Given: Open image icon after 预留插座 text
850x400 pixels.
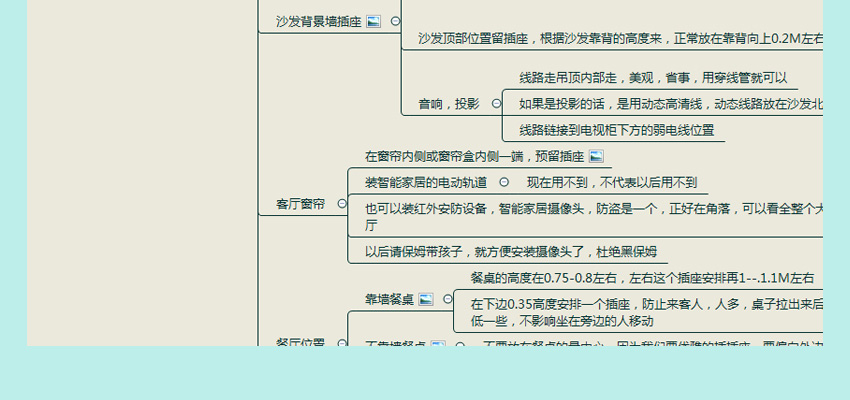Looking at the screenshot, I should point(596,156).
